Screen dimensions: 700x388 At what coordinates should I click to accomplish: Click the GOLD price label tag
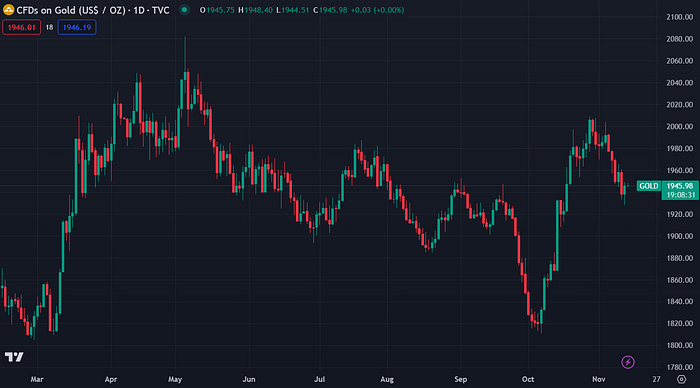coord(648,186)
